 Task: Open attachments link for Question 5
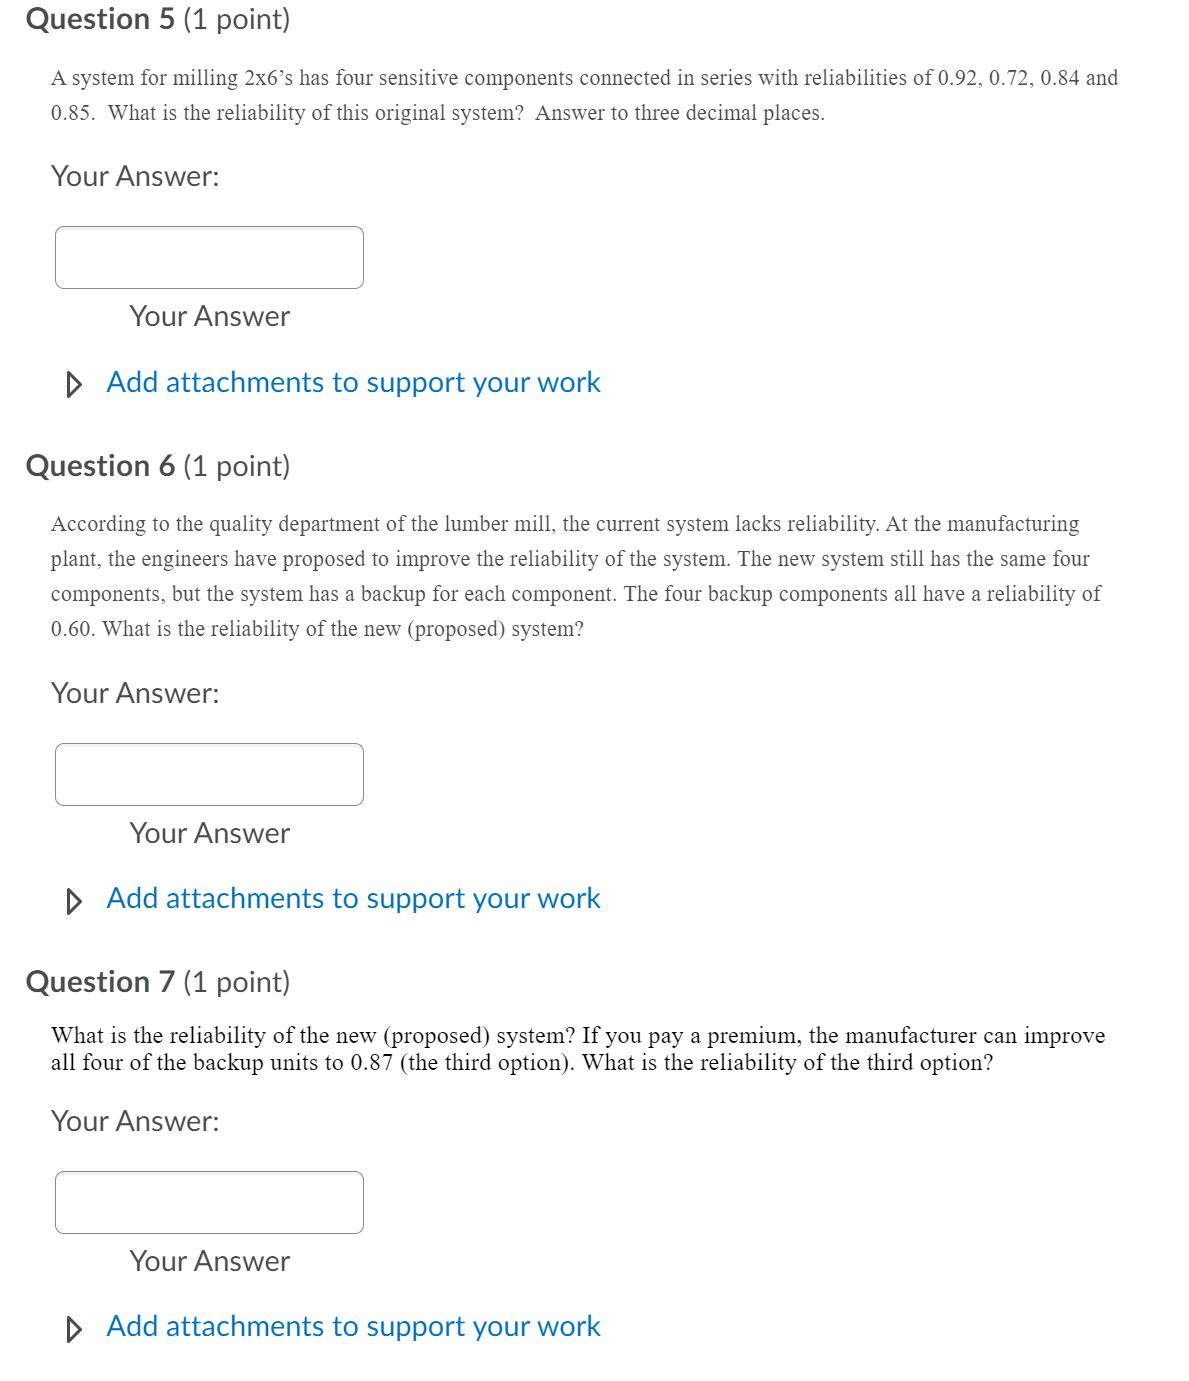352,382
